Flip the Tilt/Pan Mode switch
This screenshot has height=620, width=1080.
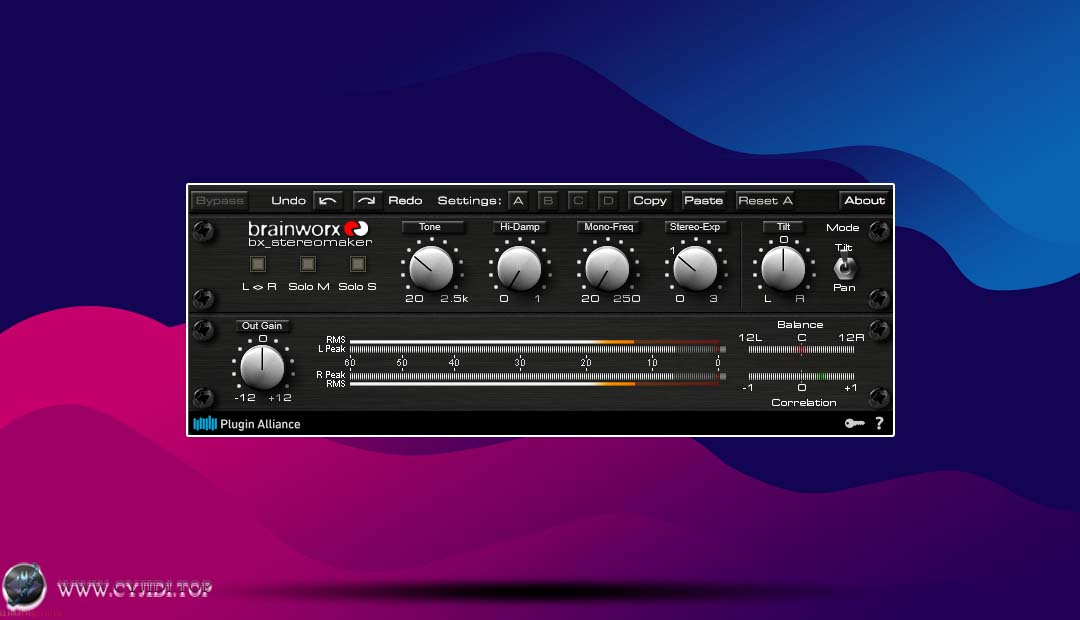pyautogui.click(x=844, y=267)
